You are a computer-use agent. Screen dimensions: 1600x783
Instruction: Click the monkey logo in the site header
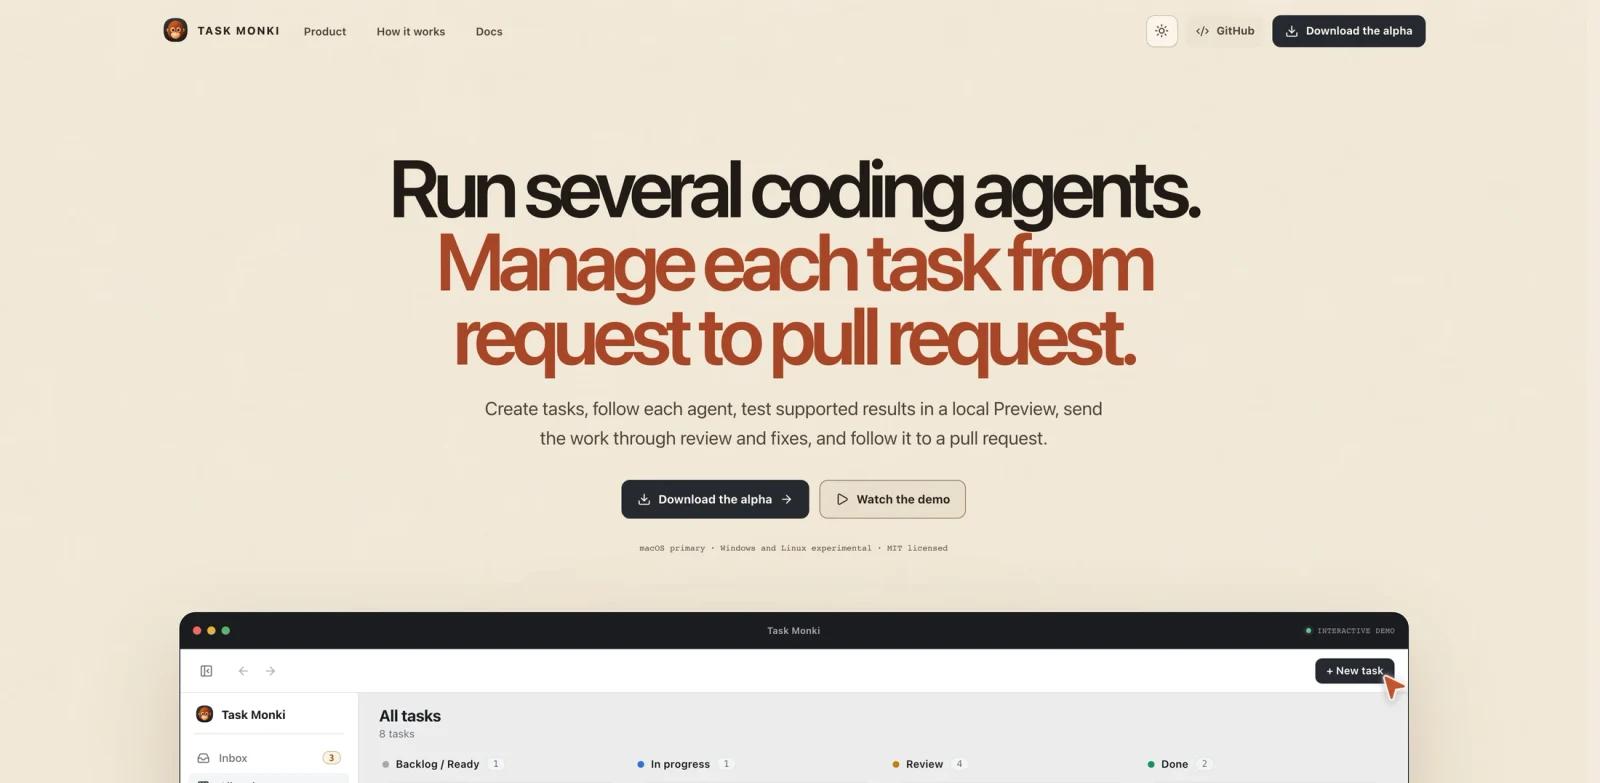(175, 30)
